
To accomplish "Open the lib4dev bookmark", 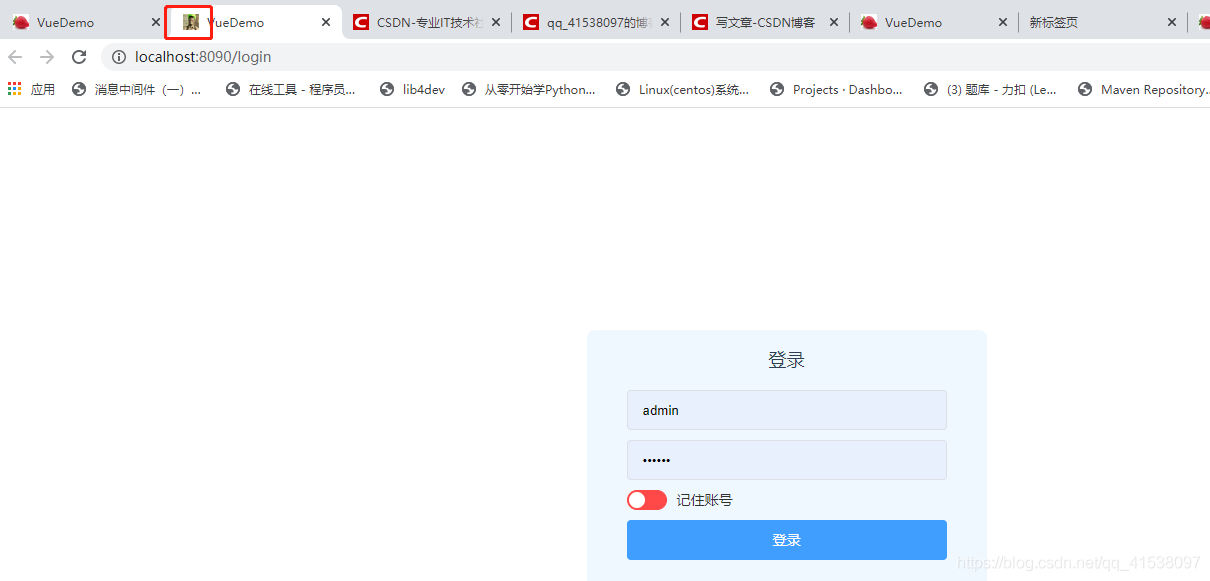I will (413, 90).
